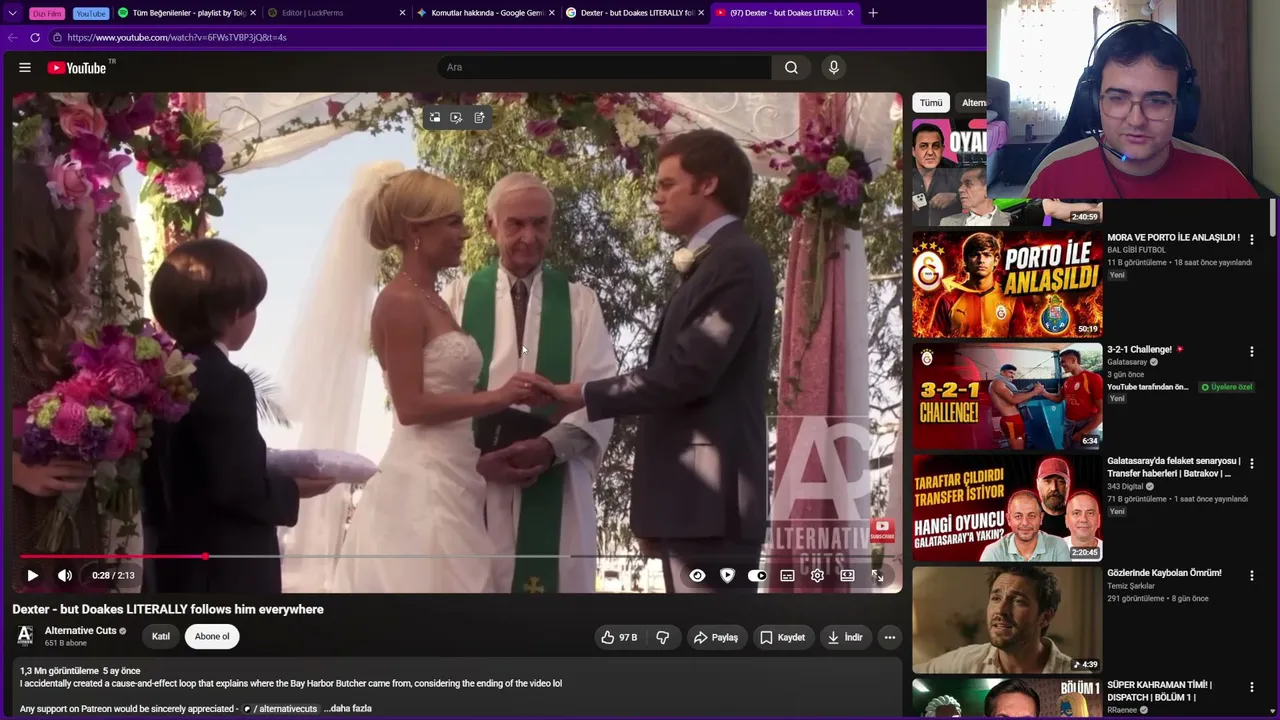The height and width of the screenshot is (720, 1280).
Task: Open options for Galatasaray'da felaket senaryosu video
Action: [x=1251, y=464]
